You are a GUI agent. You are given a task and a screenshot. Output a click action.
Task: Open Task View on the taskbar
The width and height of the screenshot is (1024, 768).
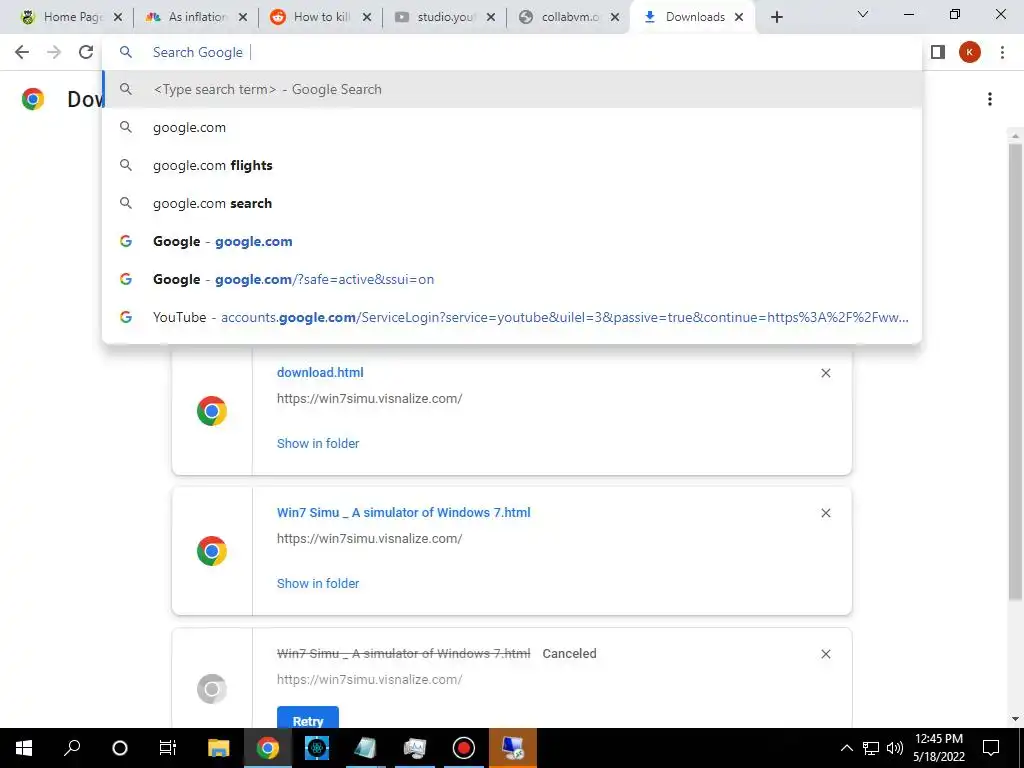point(168,748)
